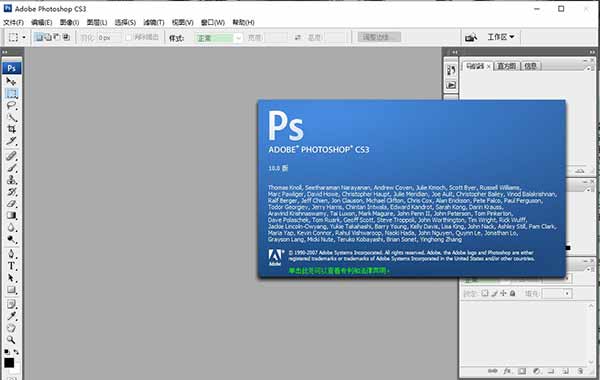Select the Type tool
Image resolution: width=600 pixels, height=380 pixels.
11,266
